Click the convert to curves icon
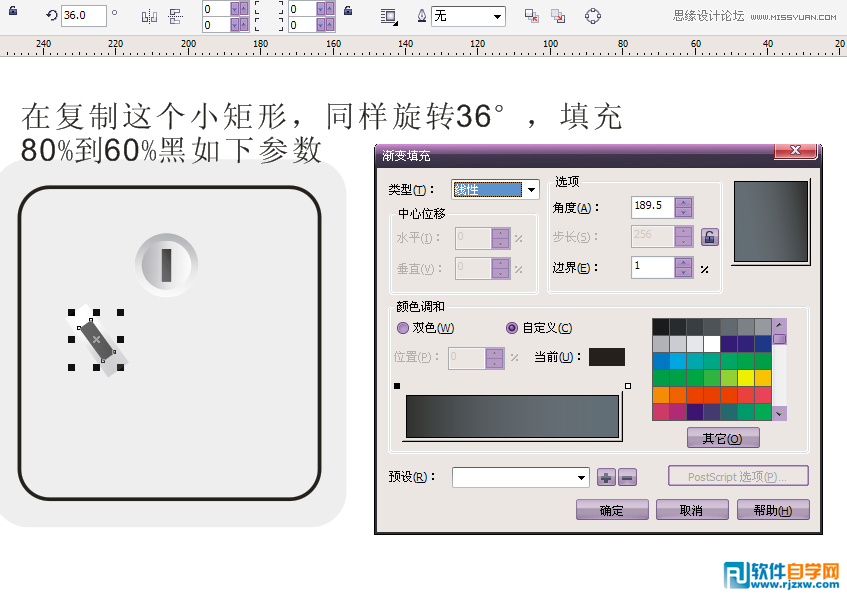 click(592, 16)
